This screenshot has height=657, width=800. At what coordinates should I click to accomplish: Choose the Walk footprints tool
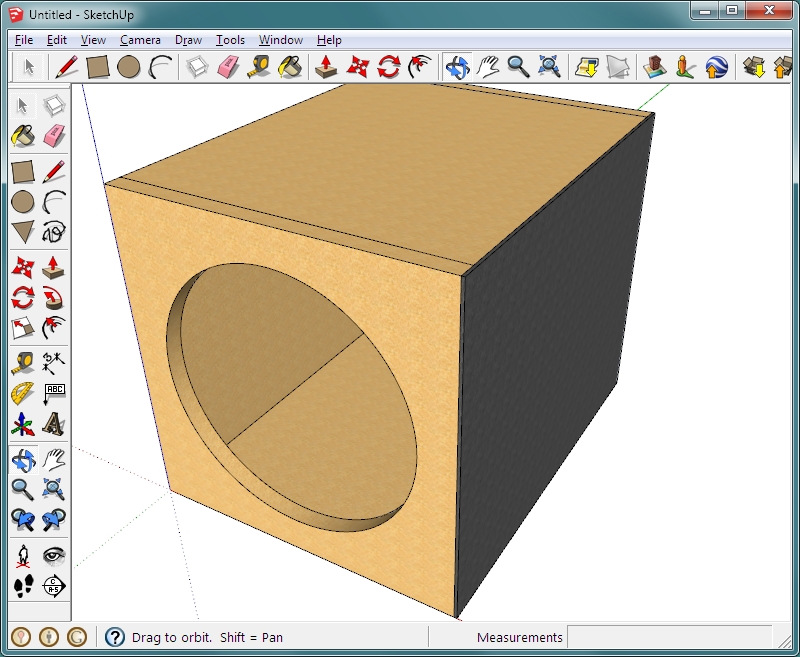[22, 587]
